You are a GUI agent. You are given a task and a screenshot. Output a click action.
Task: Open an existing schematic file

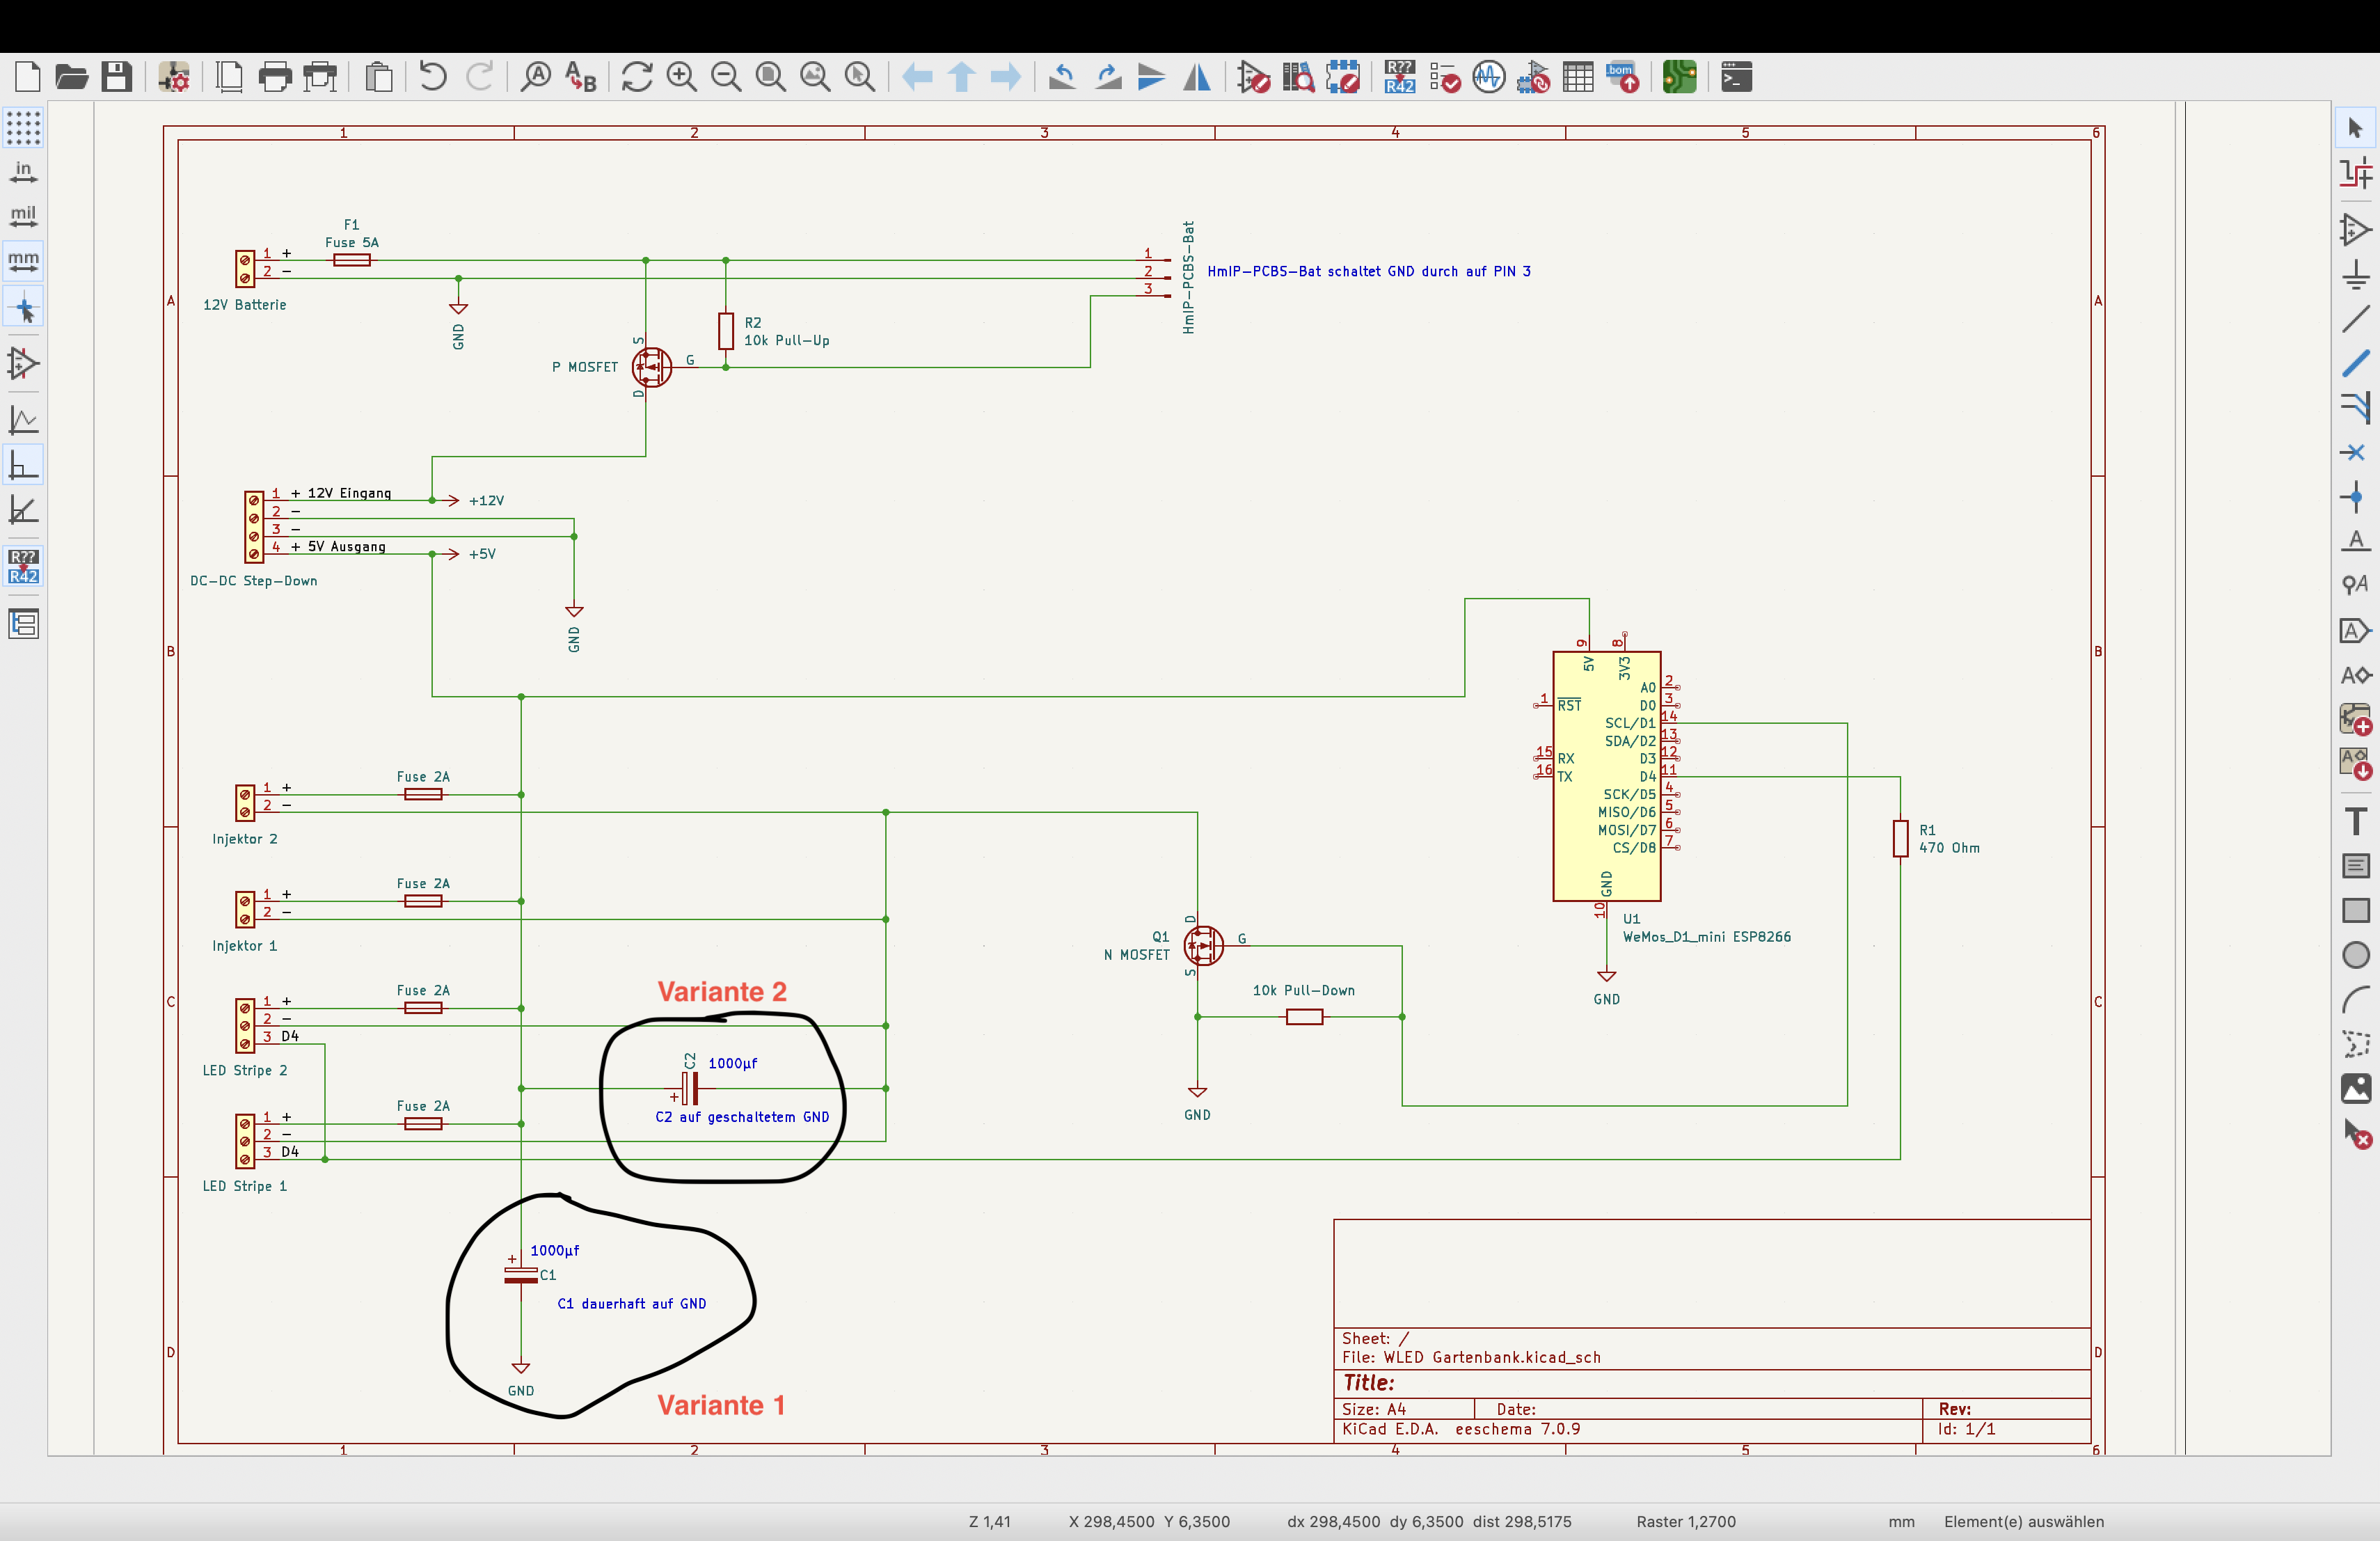[72, 77]
